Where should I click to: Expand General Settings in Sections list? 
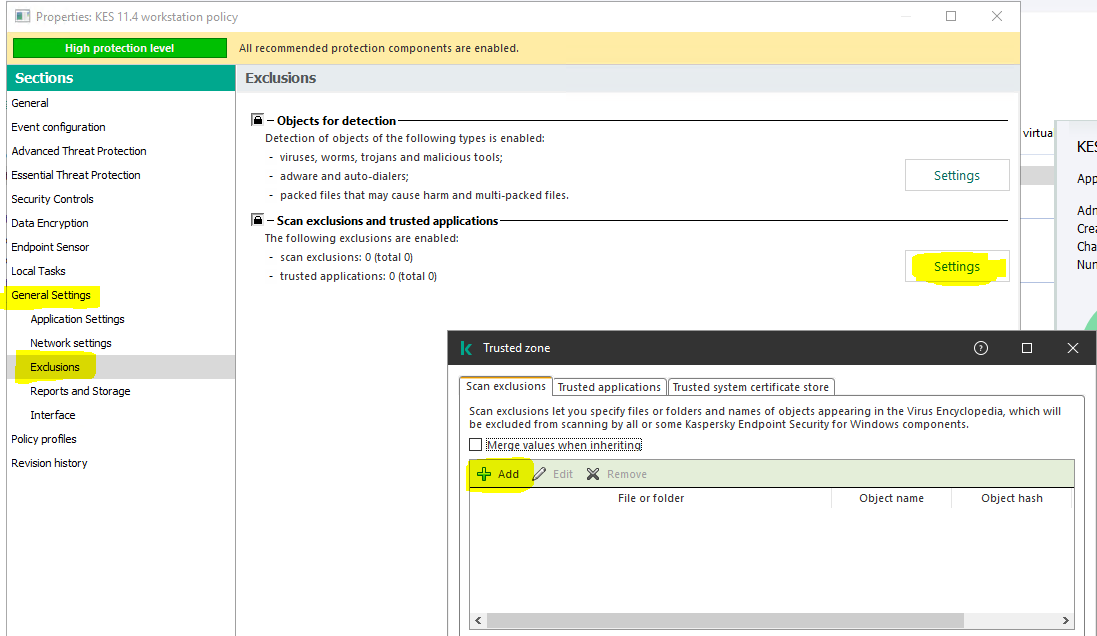click(x=51, y=295)
